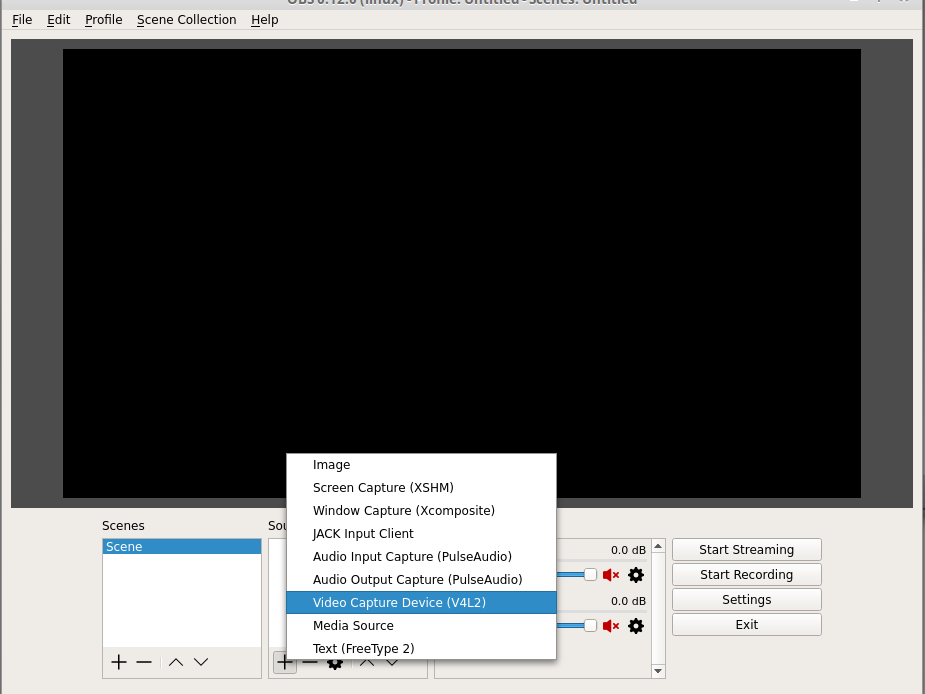
Task: Move the scene down with the down-arrow icon
Action: 201,662
